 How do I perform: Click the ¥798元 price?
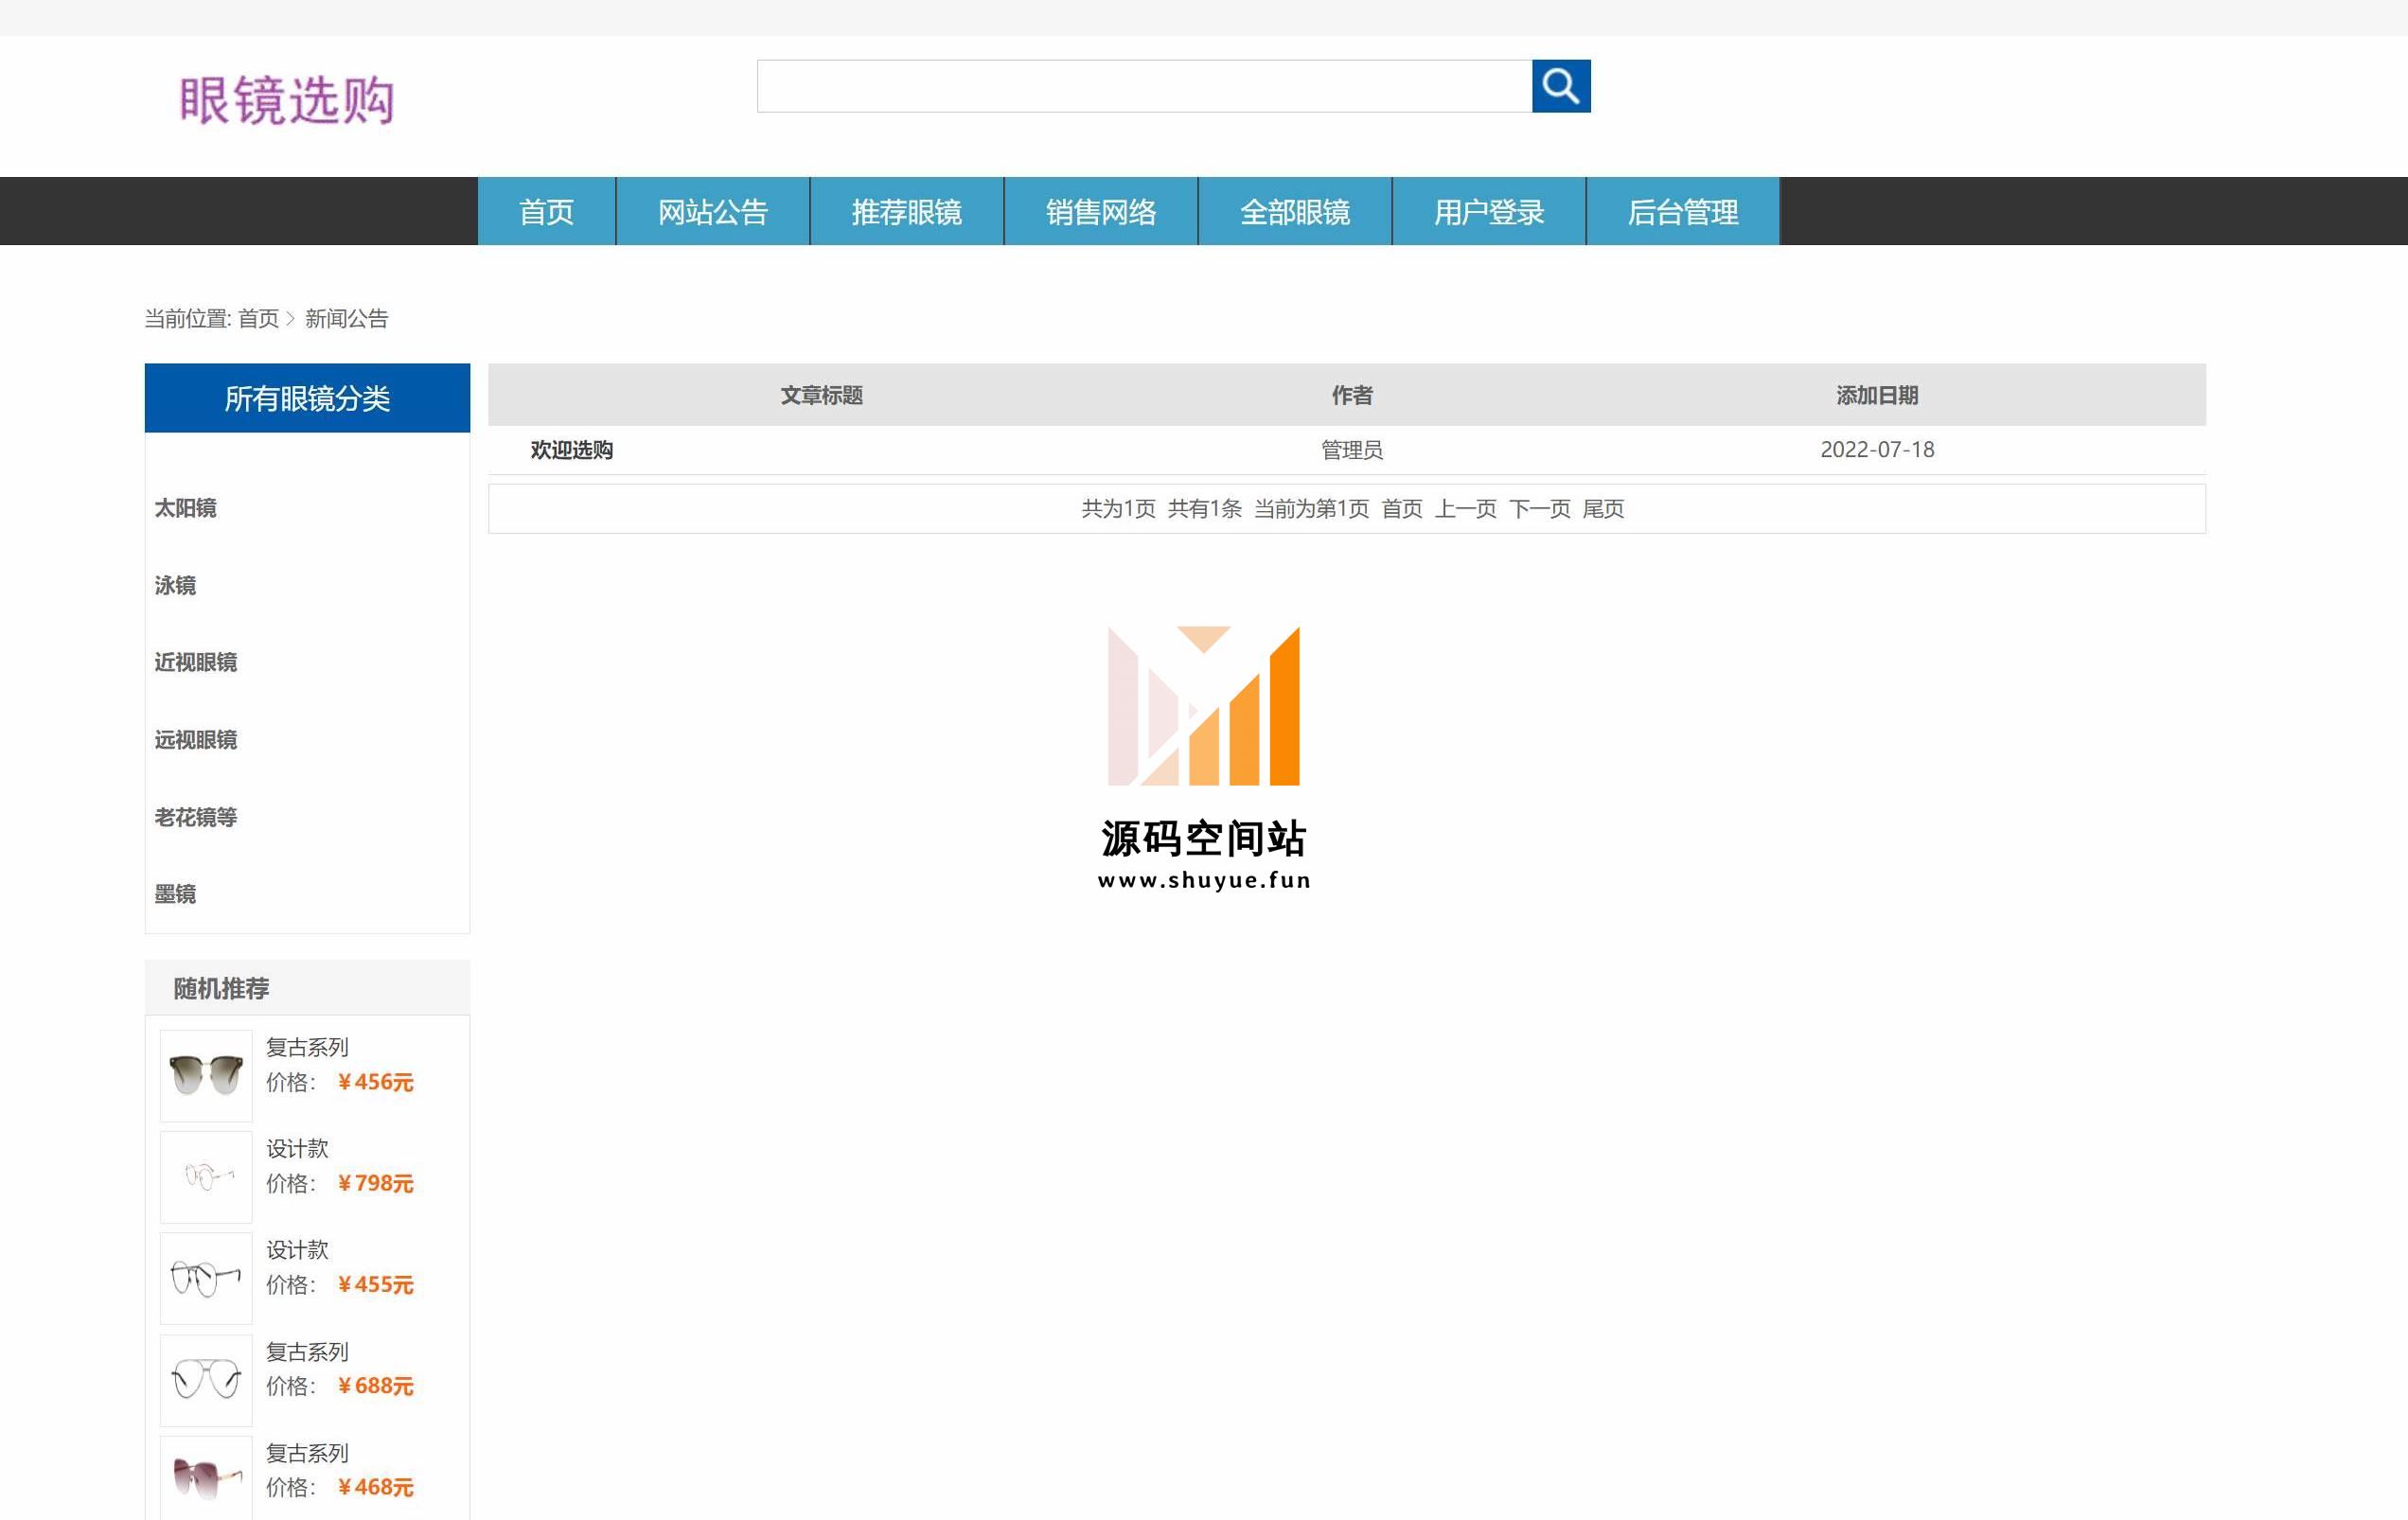pos(375,1184)
